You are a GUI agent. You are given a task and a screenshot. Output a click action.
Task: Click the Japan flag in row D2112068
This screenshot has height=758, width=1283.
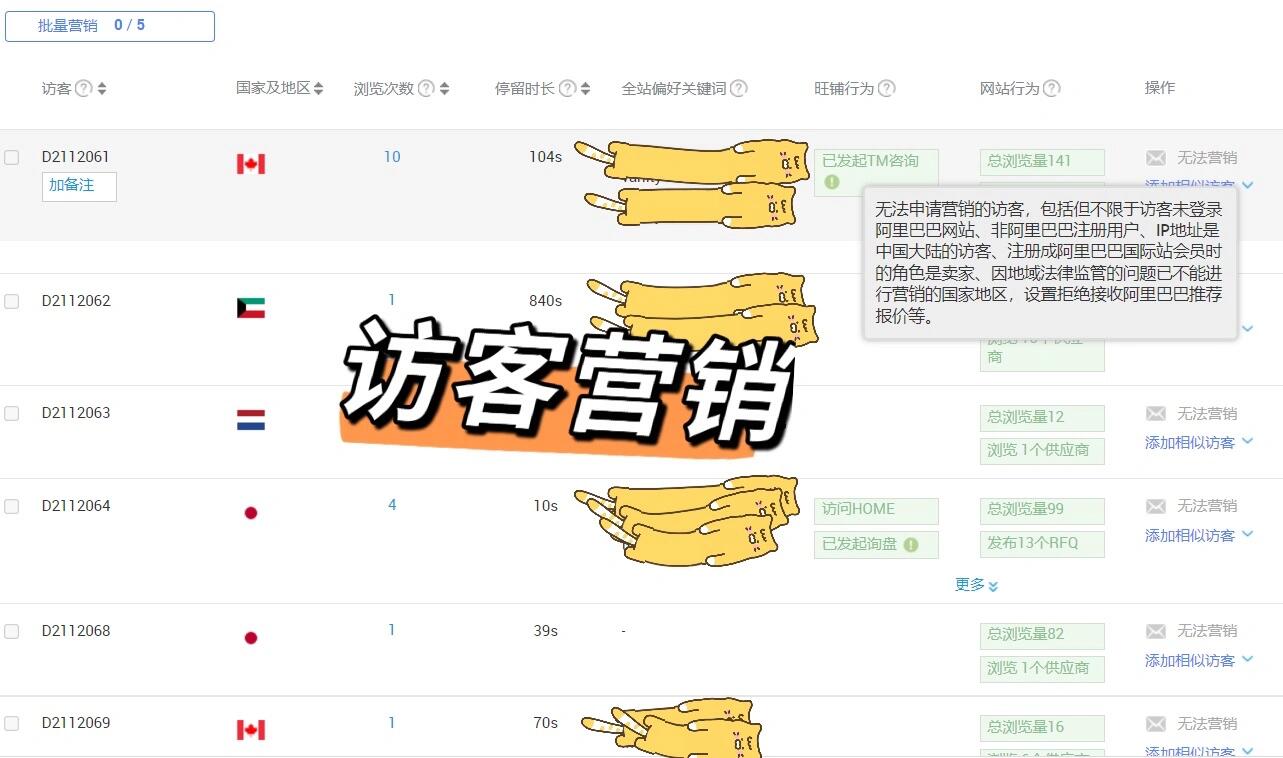pos(251,638)
